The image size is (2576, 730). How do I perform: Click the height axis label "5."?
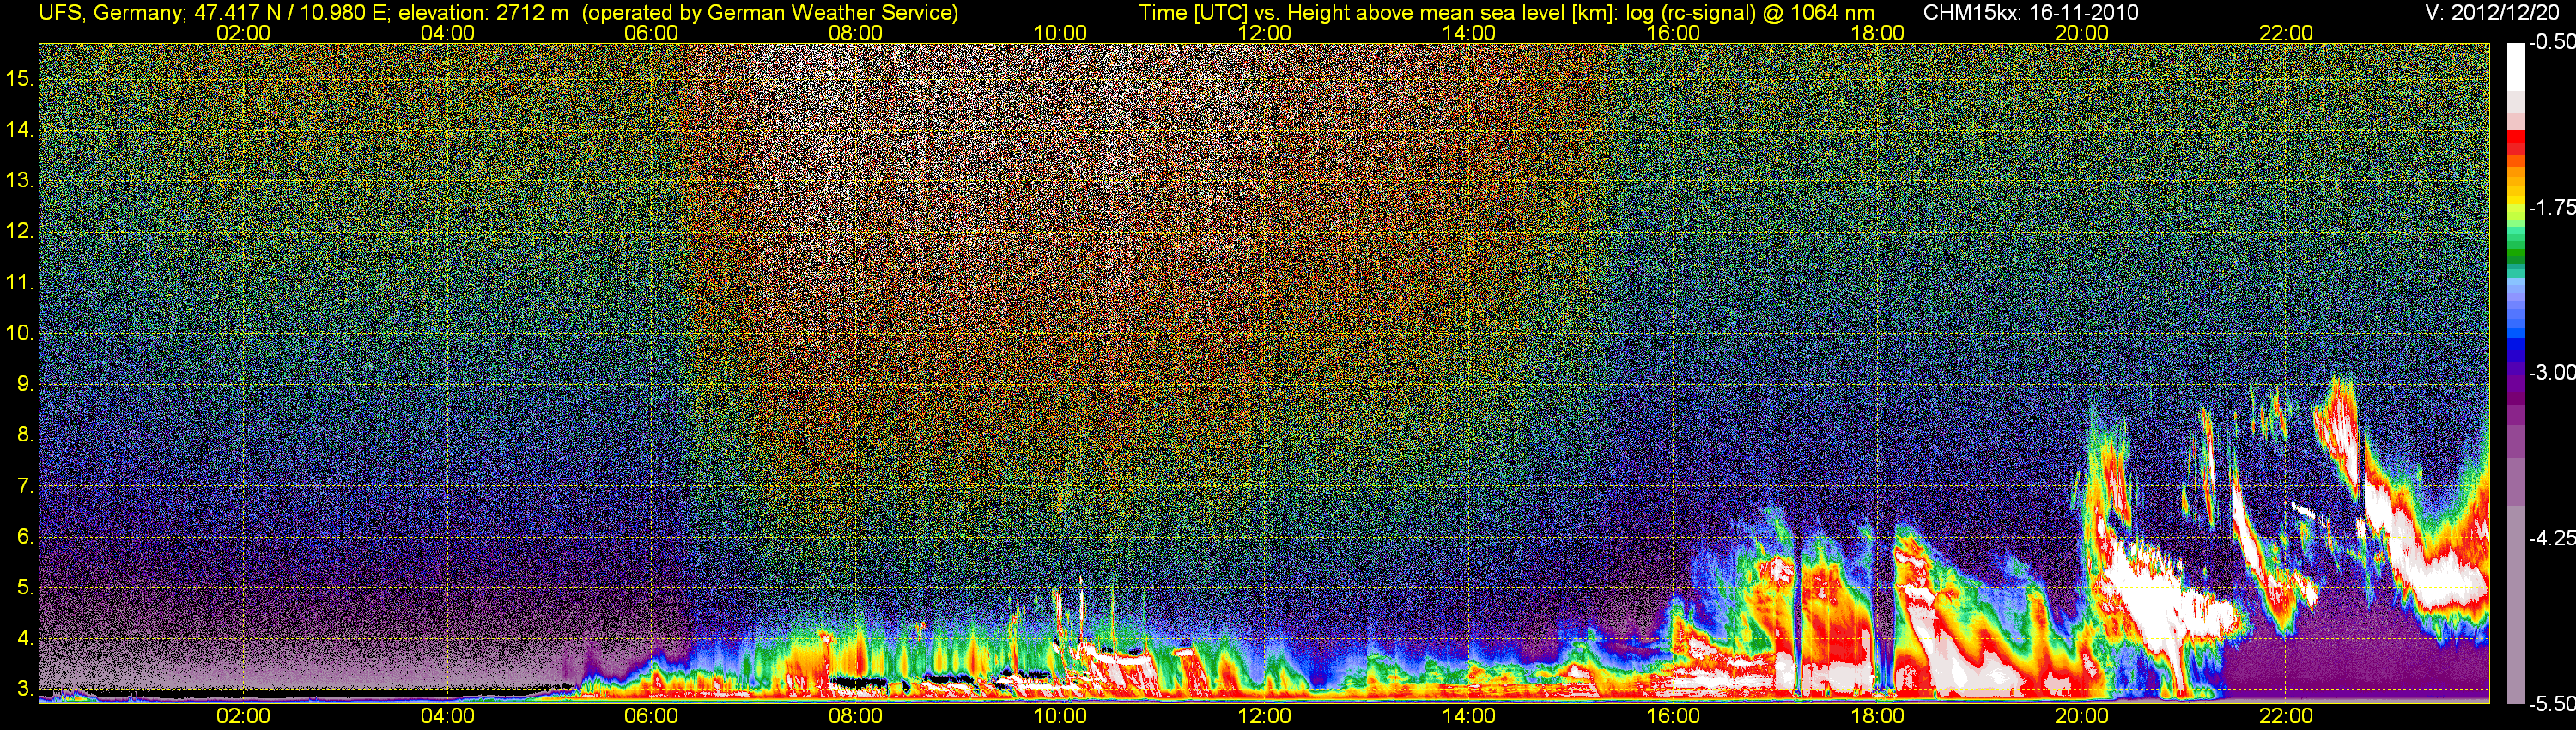[x=25, y=588]
